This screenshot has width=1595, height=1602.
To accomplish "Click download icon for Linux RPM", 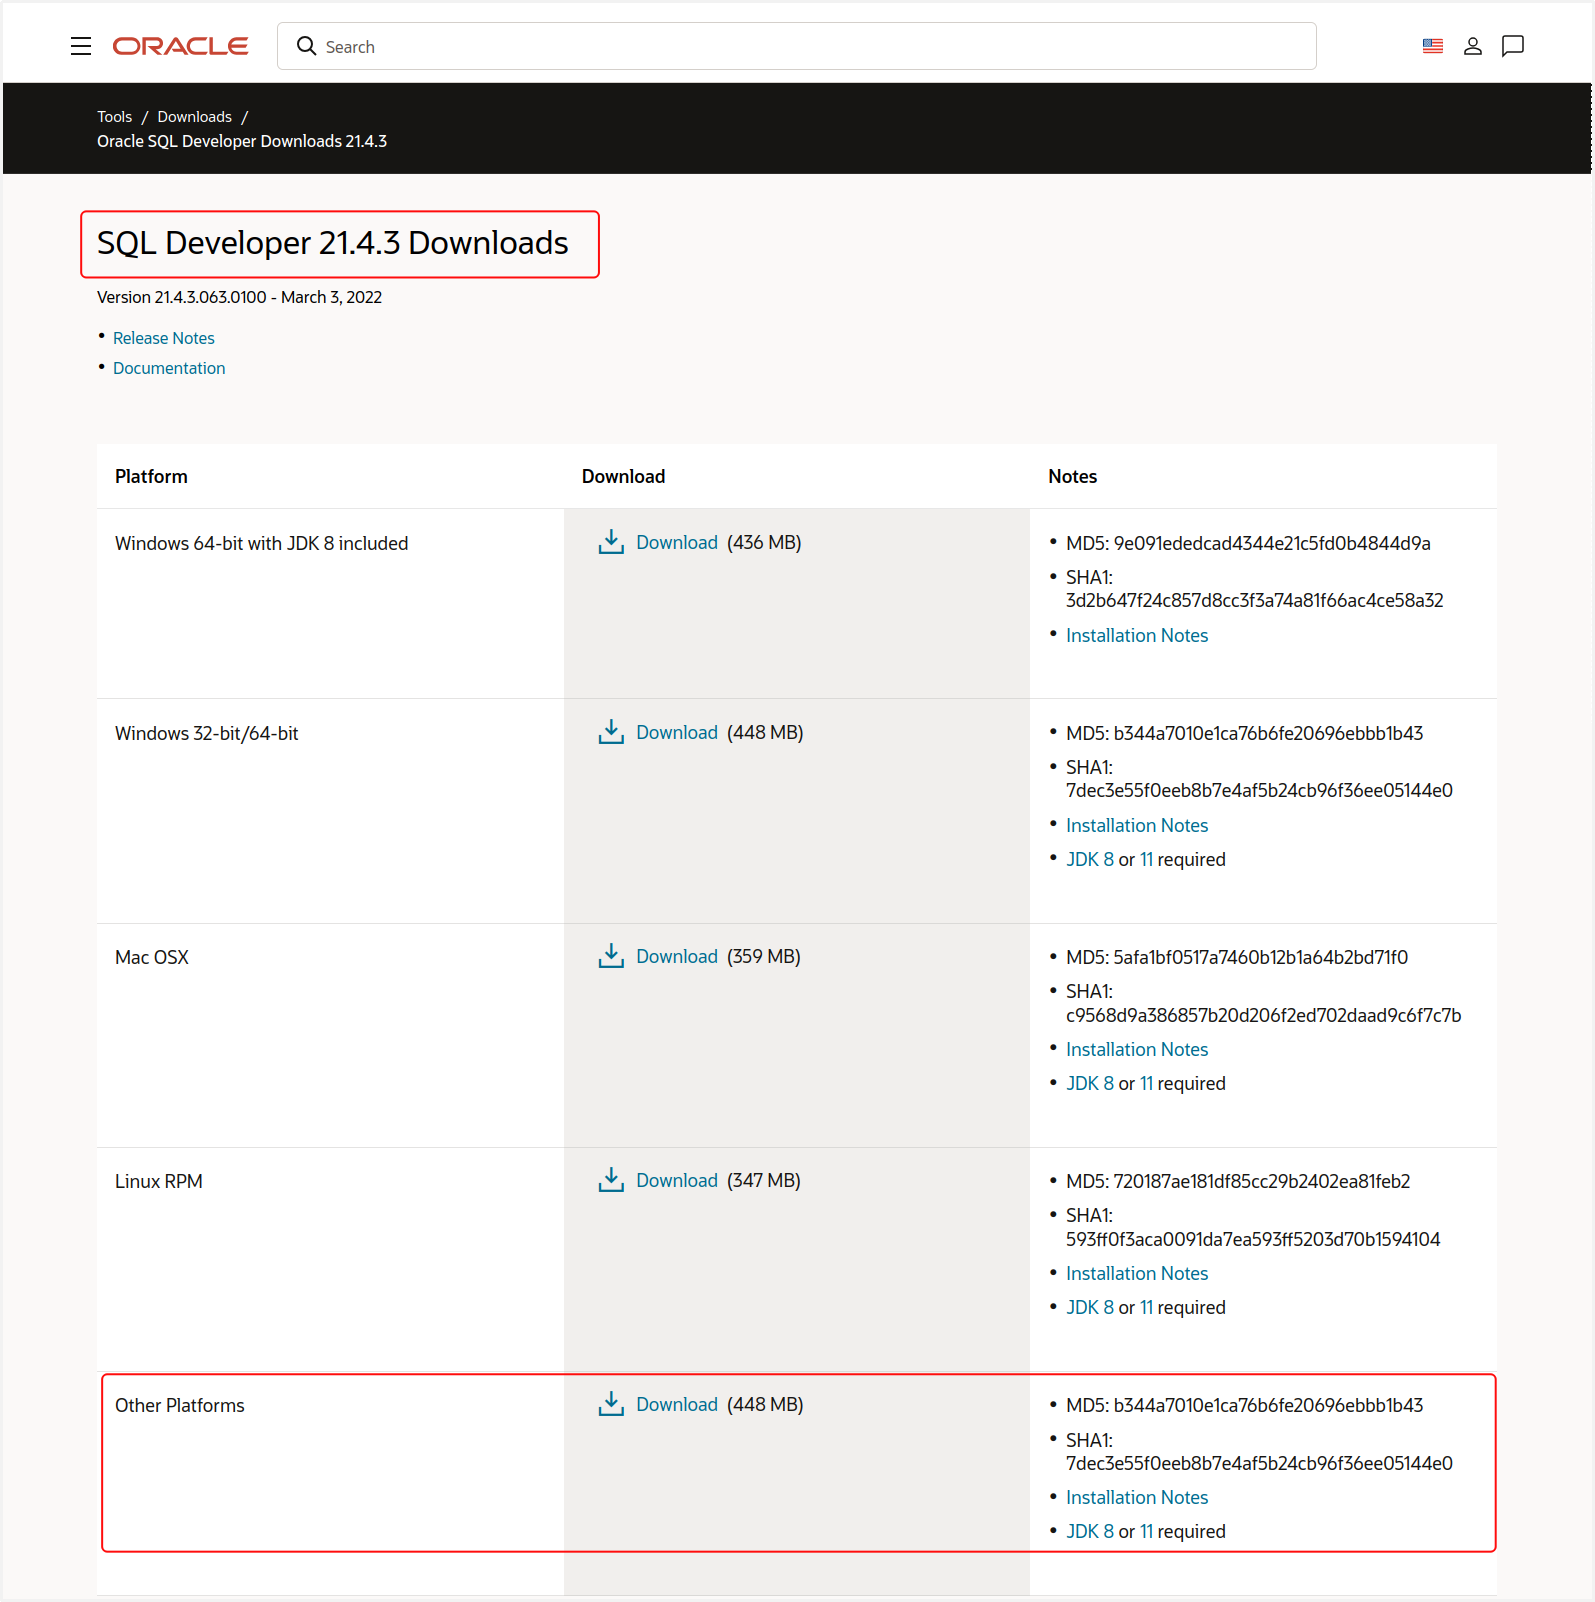I will (610, 1180).
